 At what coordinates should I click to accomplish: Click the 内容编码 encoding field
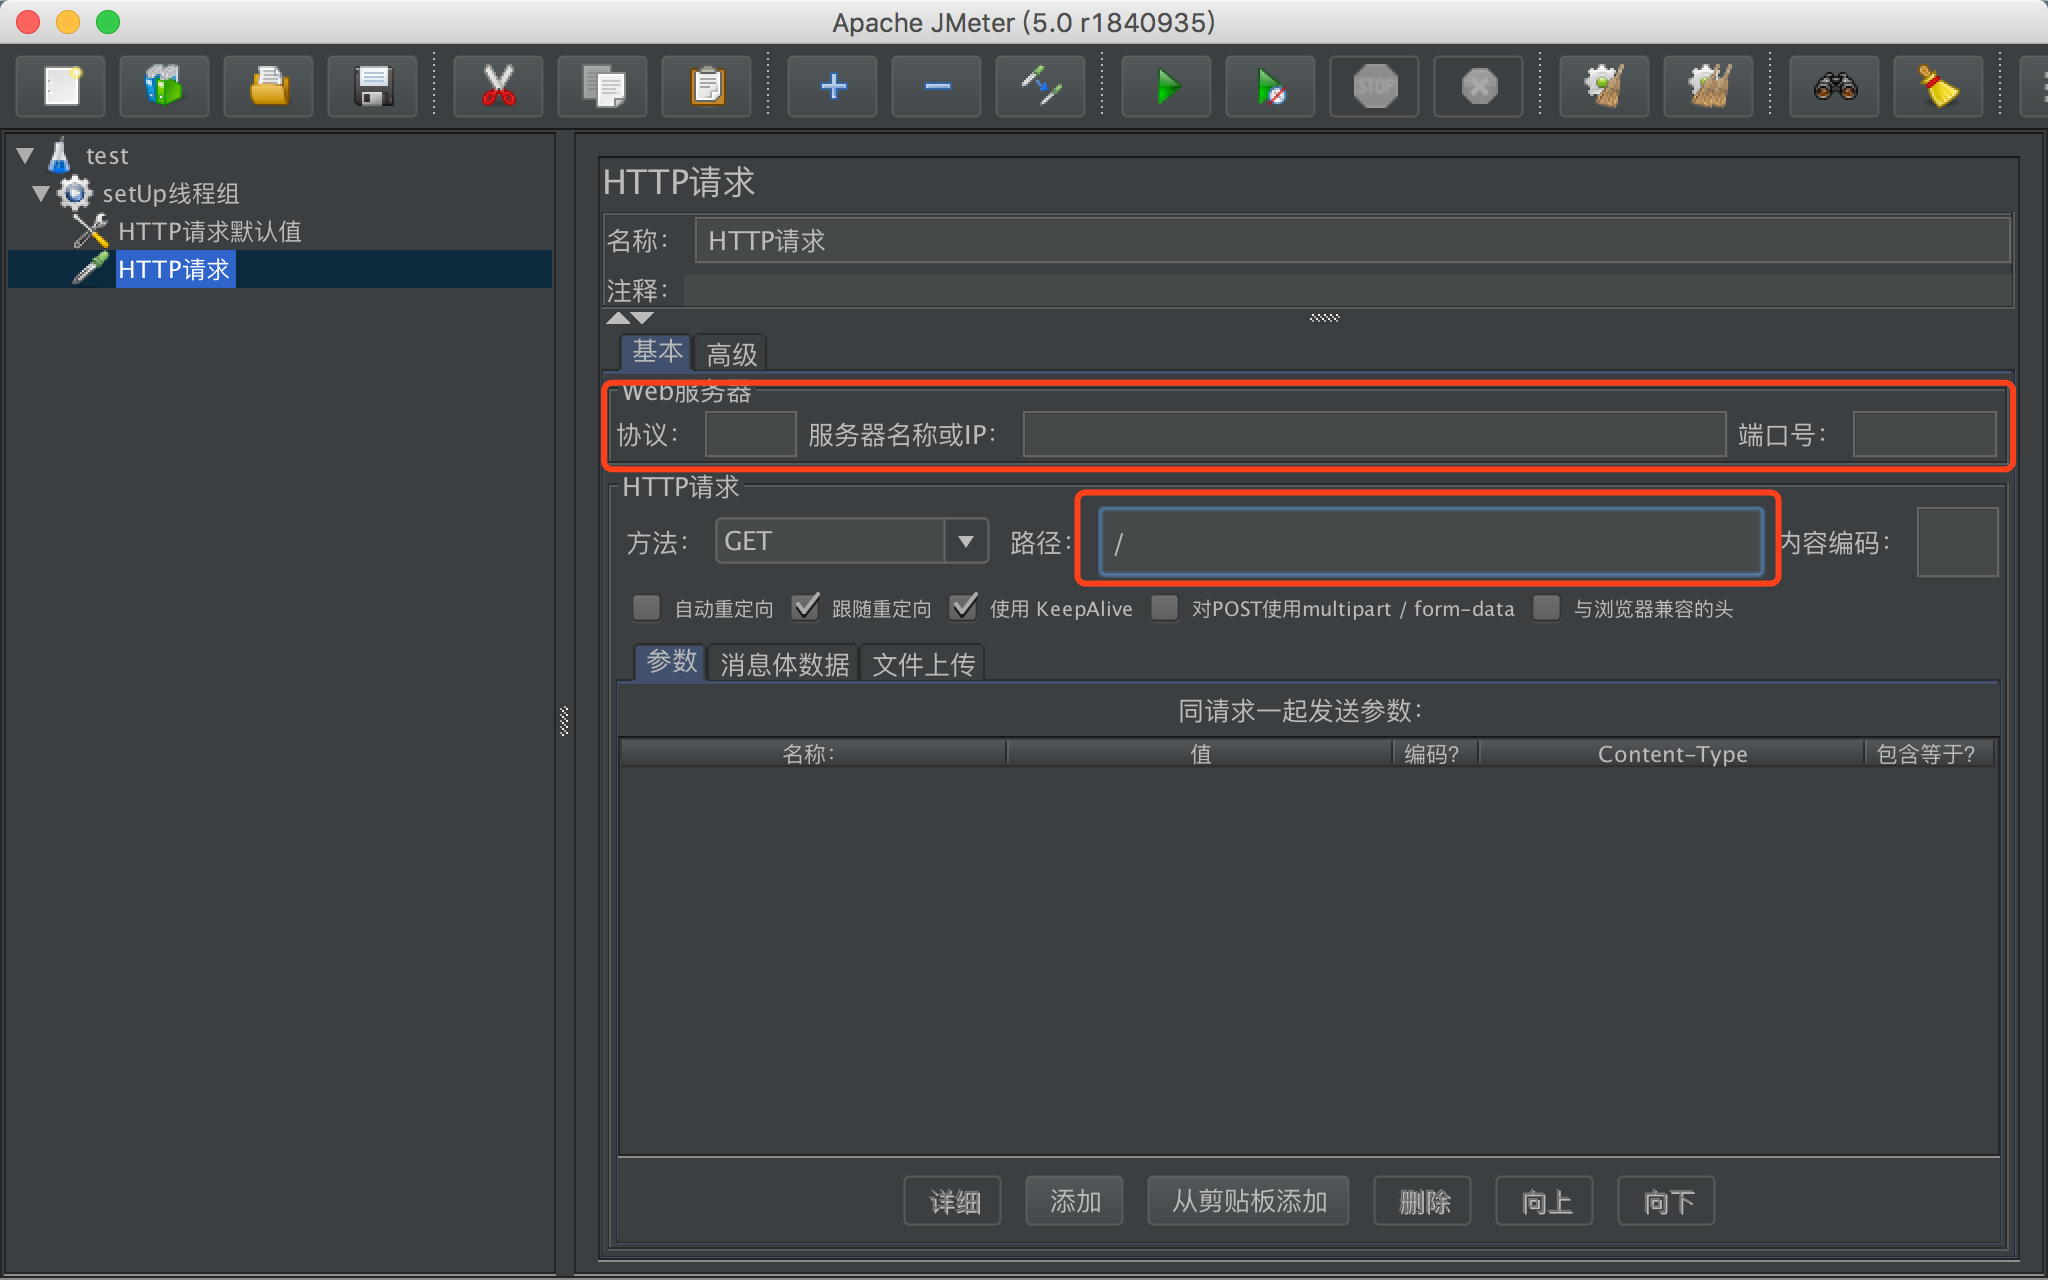coord(1957,541)
